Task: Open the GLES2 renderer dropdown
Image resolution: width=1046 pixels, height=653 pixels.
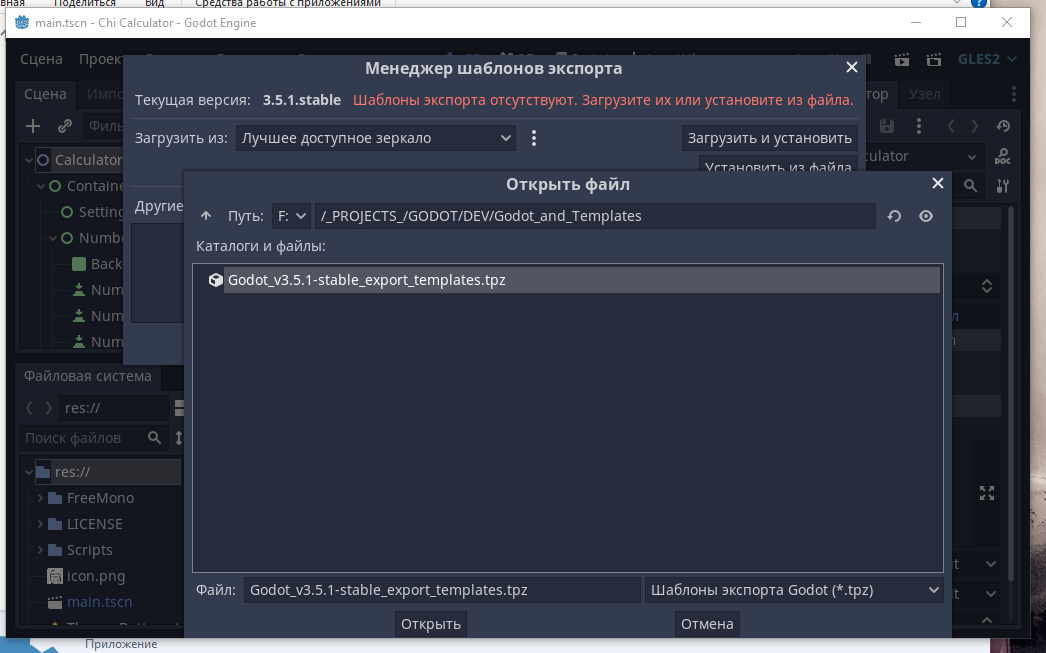Action: click(987, 59)
